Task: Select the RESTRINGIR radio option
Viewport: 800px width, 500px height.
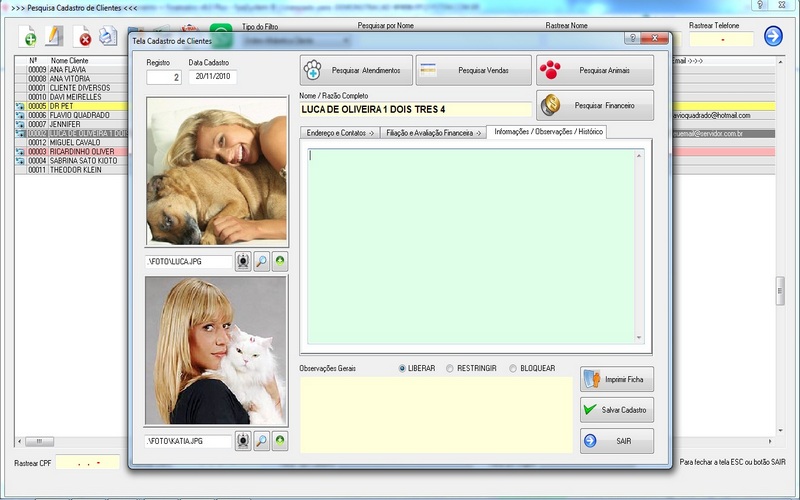Action: pos(449,368)
